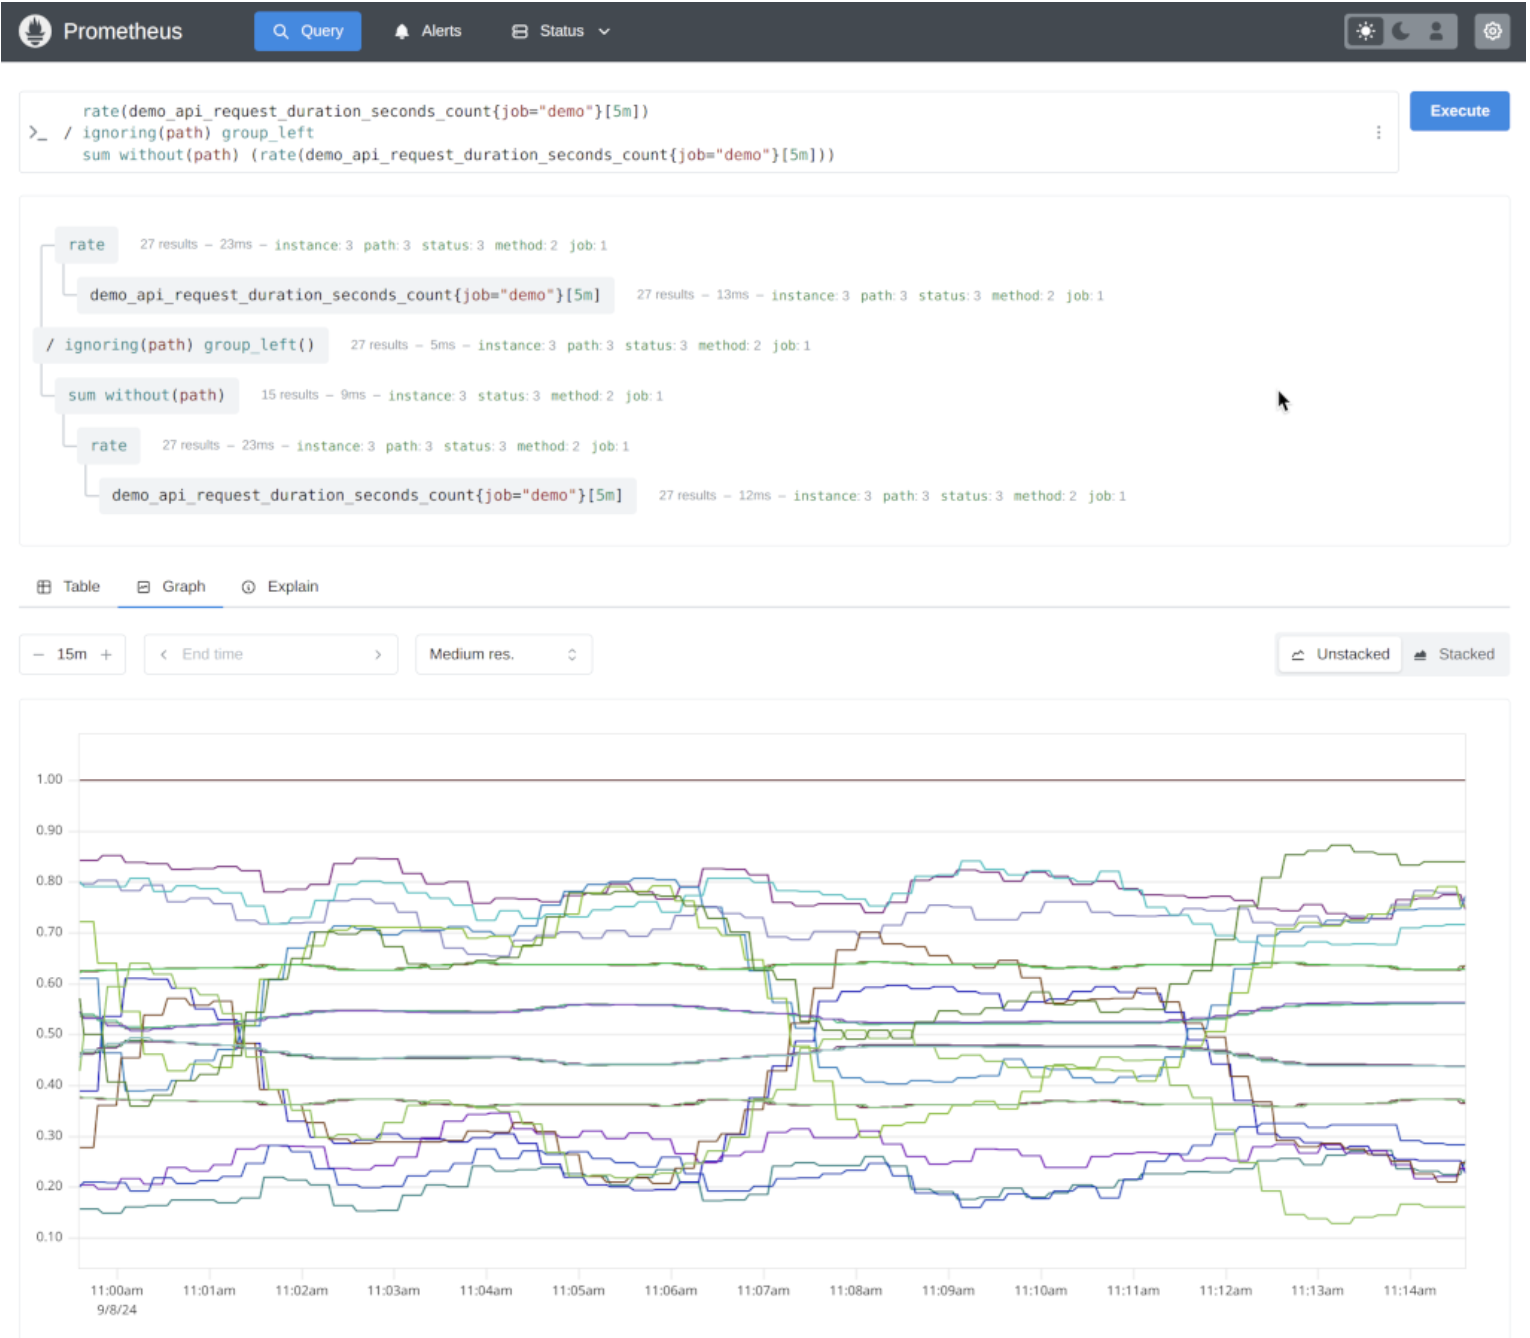Open the Prometheus logo home icon
1530x1338 pixels.
34,30
